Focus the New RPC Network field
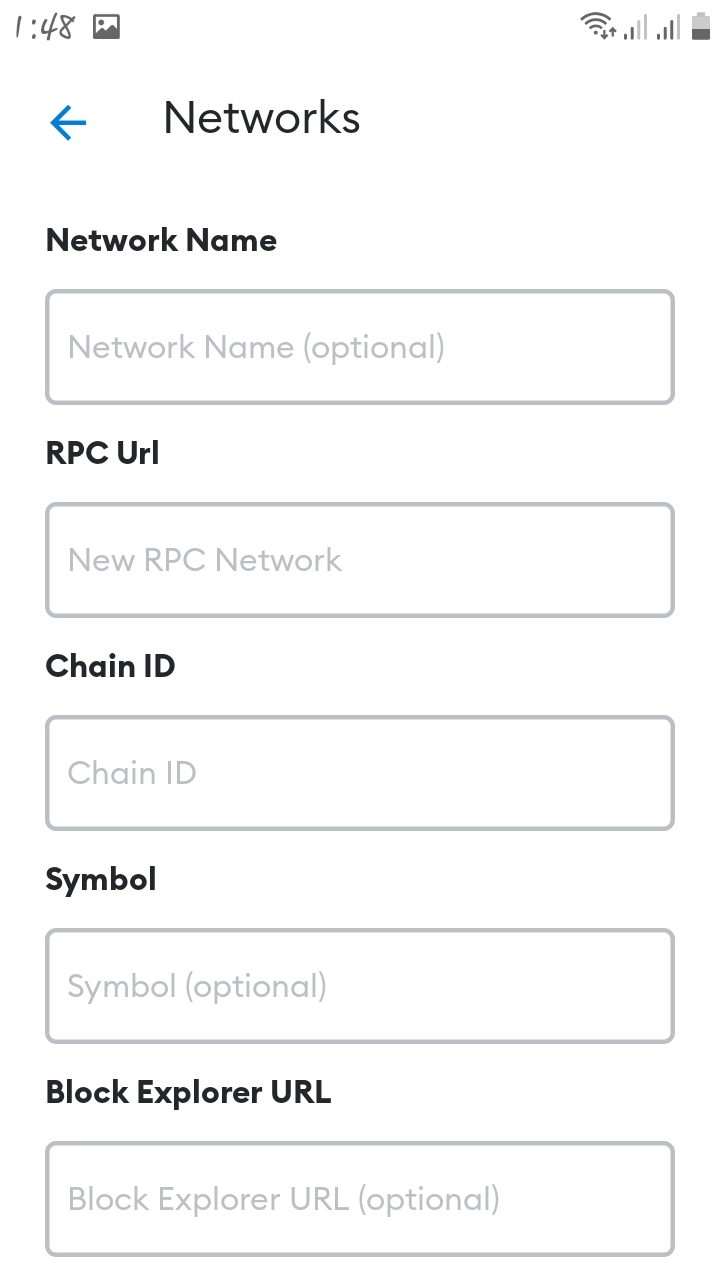720x1280 pixels. (x=360, y=560)
